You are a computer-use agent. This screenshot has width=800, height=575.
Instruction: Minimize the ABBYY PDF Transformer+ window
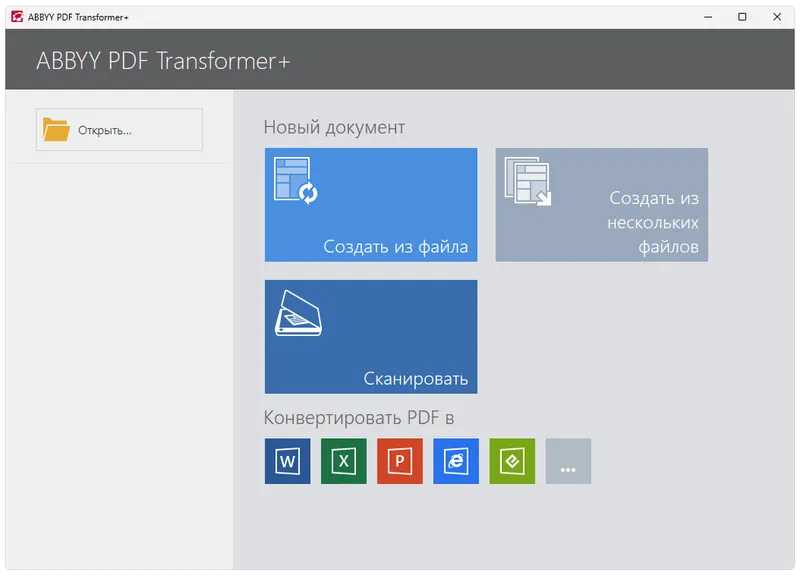click(x=708, y=17)
